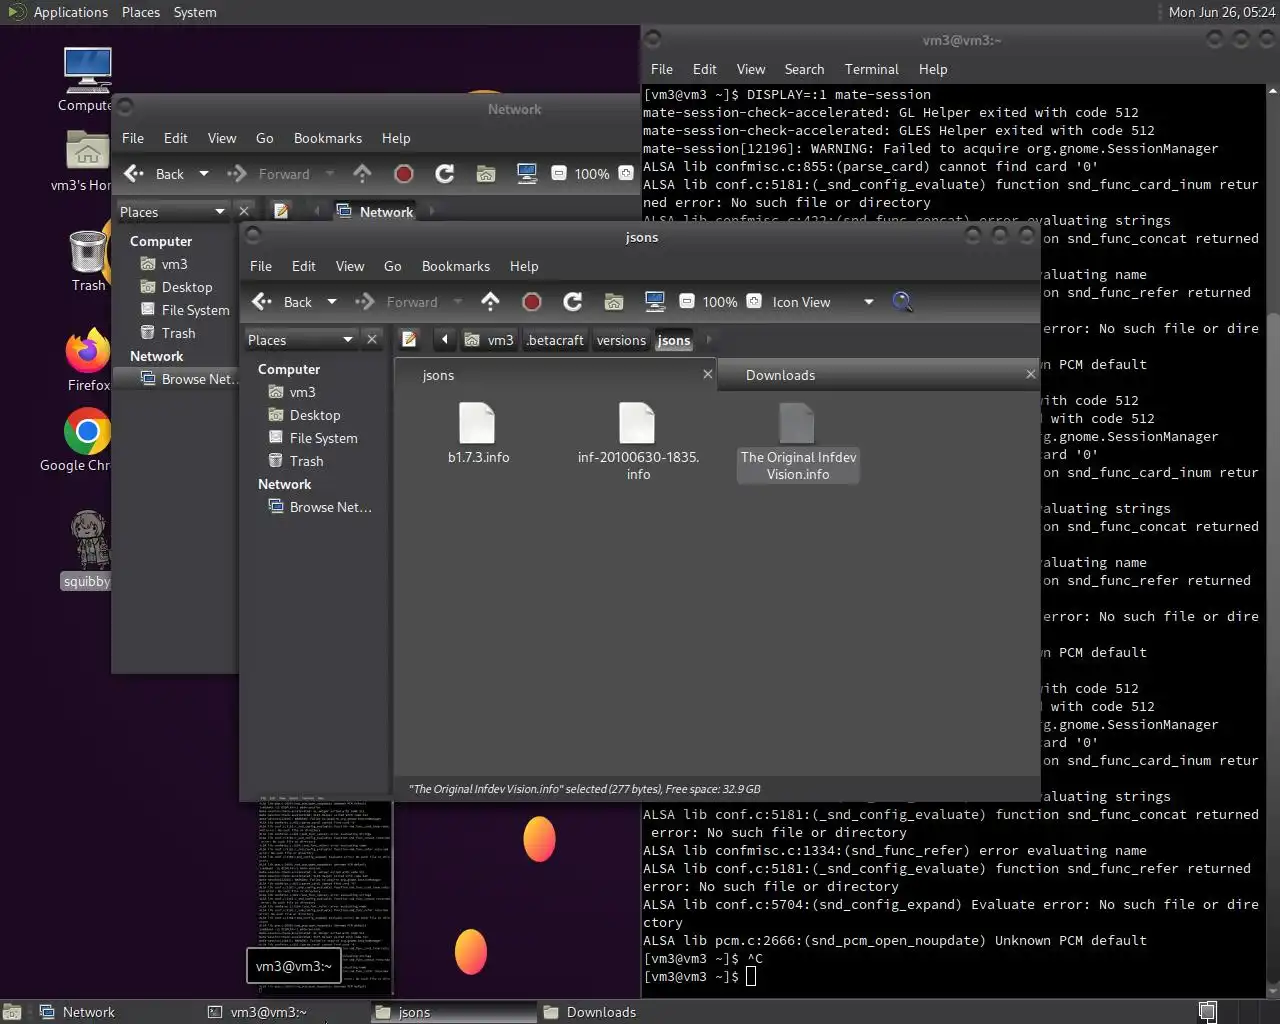Viewport: 1280px width, 1024px height.
Task: Reload the Network window
Action: coord(445,174)
